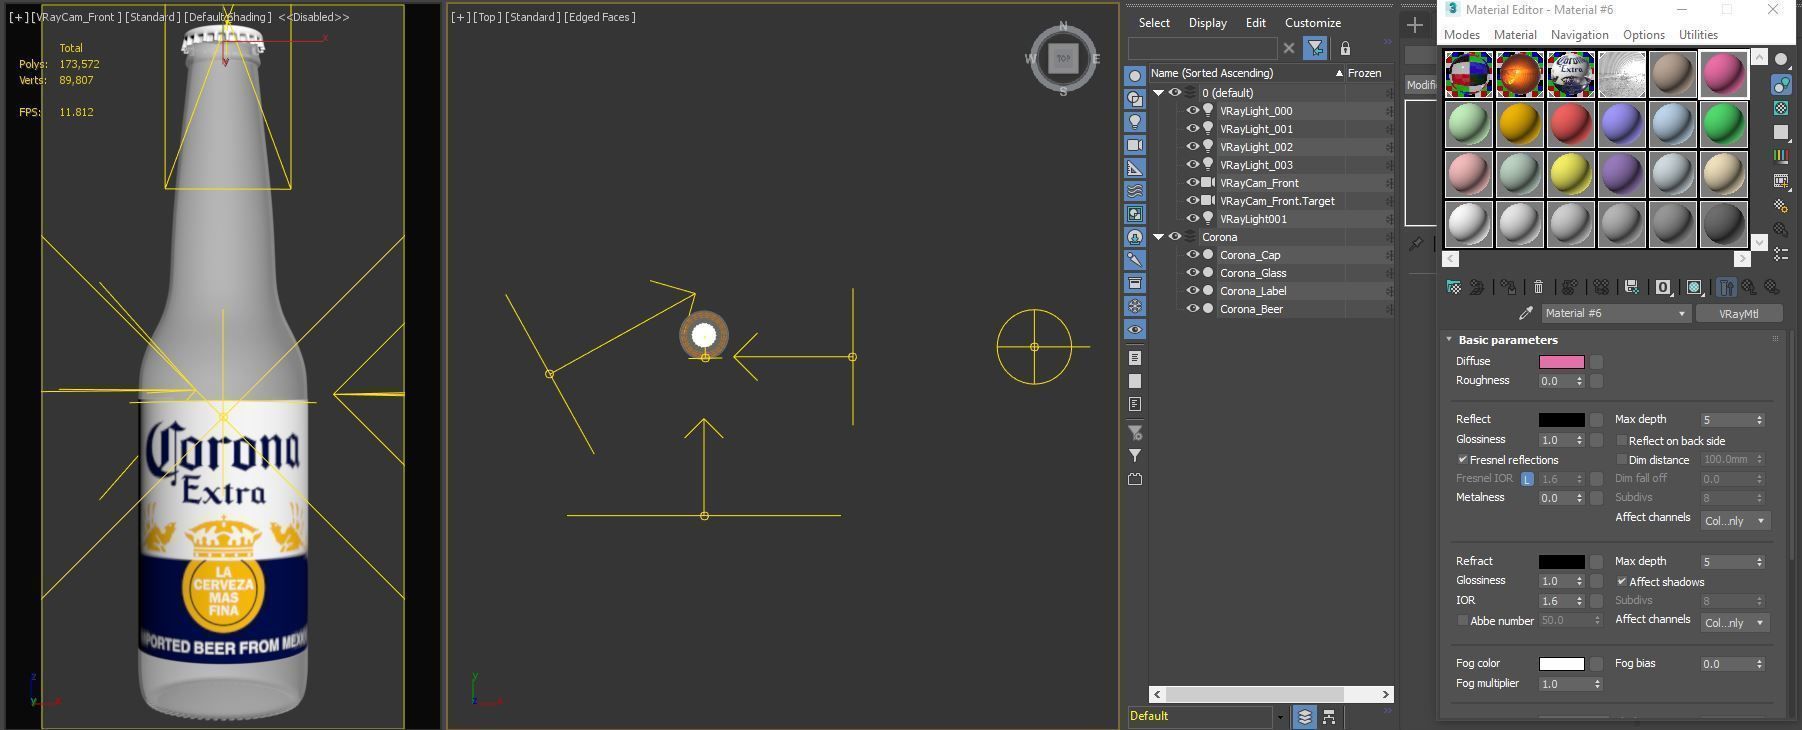Image resolution: width=1802 pixels, height=730 pixels.
Task: Click Put to Library save icon
Action: 1631,287
